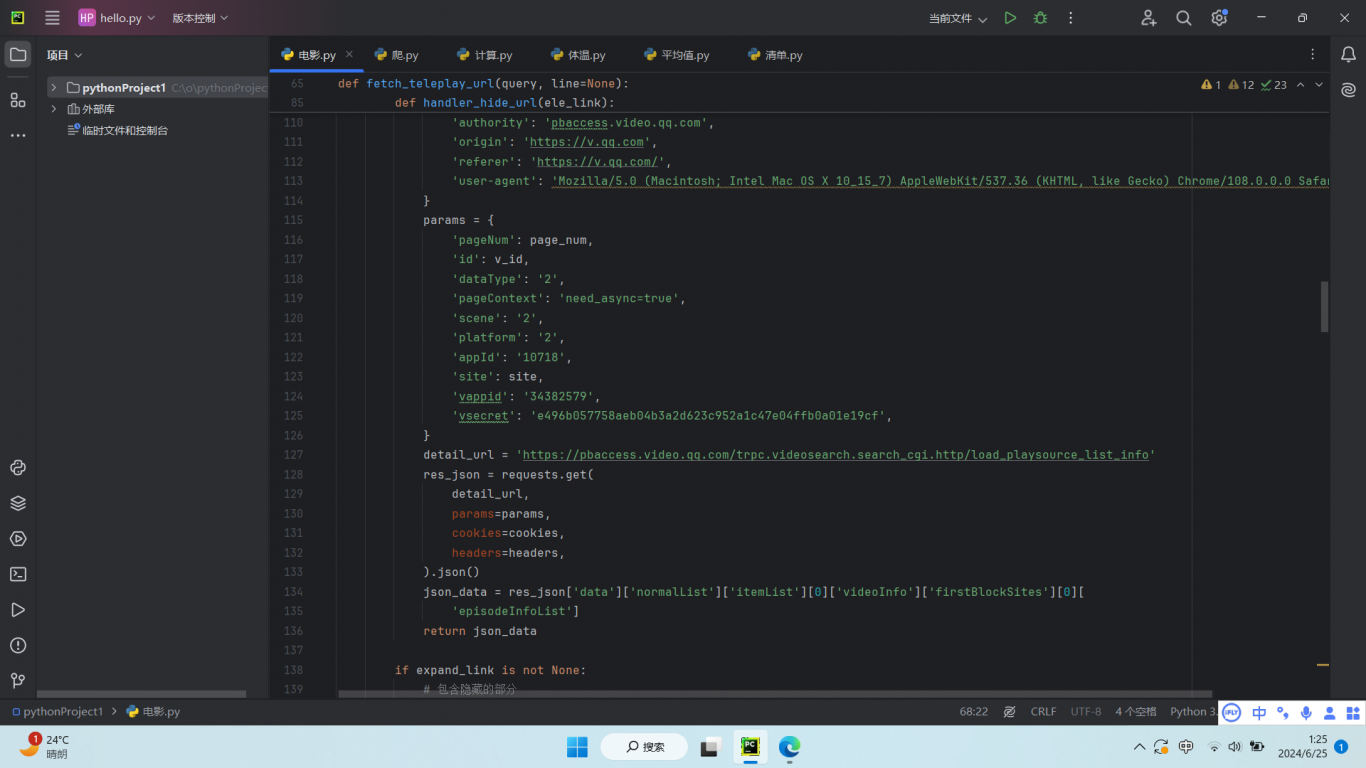Open the Python Console tool window
The image size is (1366, 768).
(x=18, y=468)
